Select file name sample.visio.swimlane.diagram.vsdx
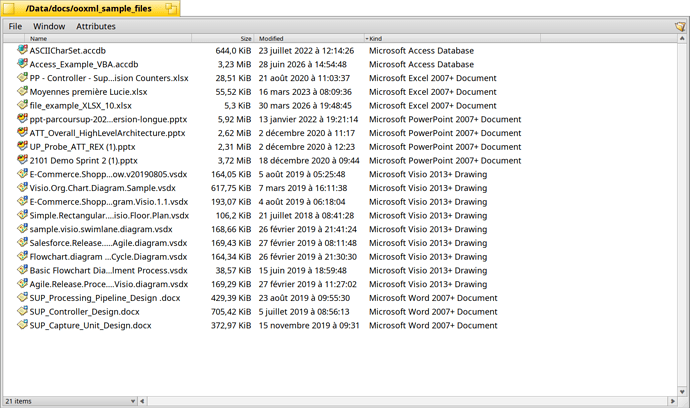This screenshot has width=690, height=408. coord(101,229)
